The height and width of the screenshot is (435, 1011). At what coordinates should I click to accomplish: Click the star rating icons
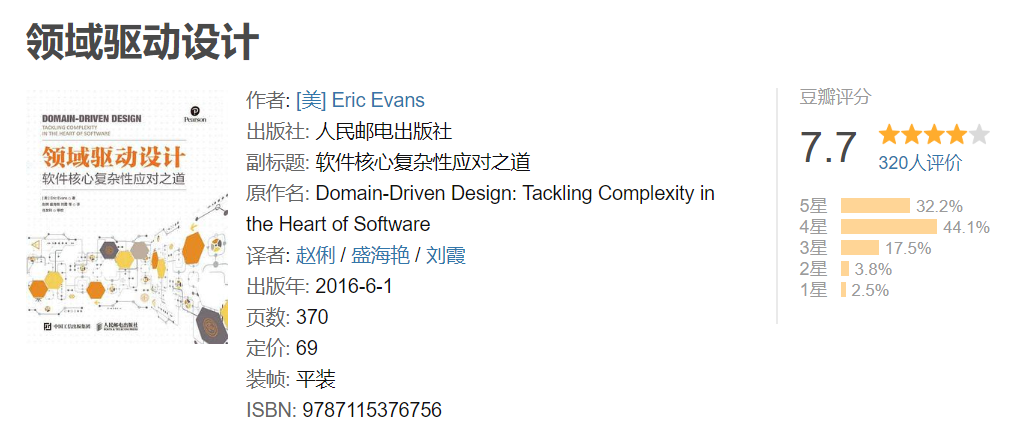[934, 135]
